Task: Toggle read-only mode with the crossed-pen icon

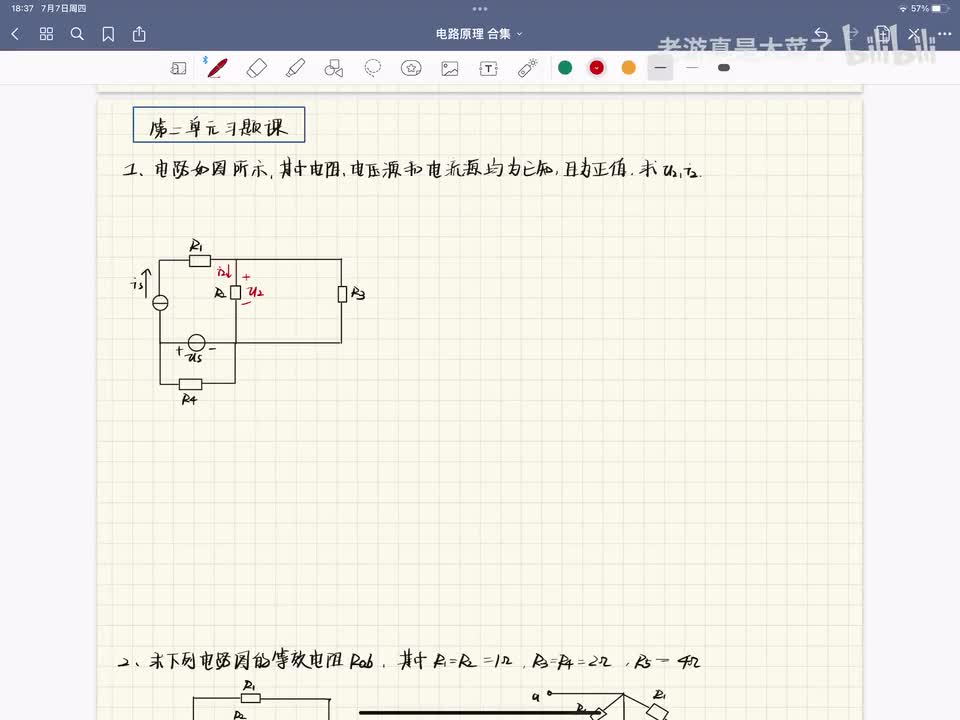Action: point(913,34)
